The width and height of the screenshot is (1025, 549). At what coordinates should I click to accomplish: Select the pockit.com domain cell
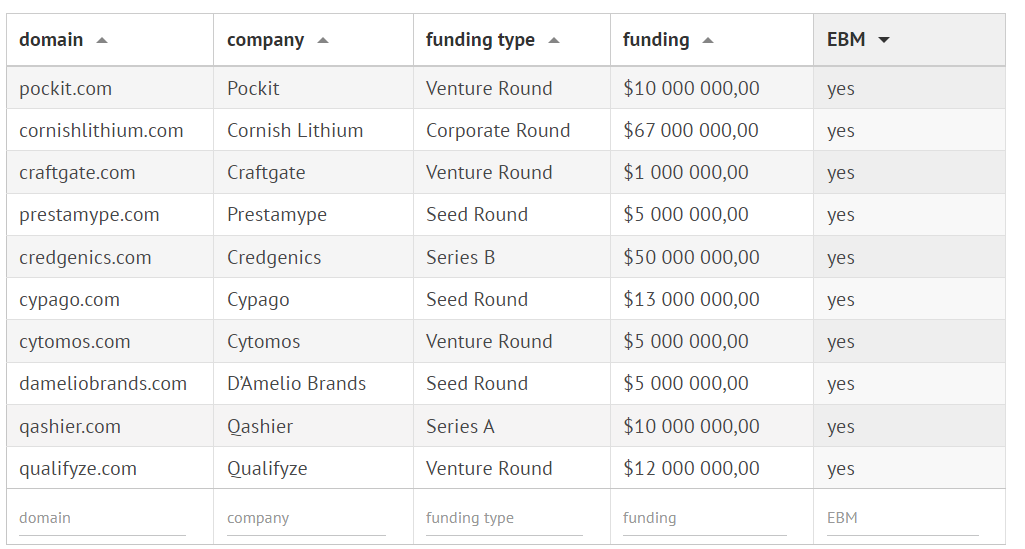(x=66, y=88)
